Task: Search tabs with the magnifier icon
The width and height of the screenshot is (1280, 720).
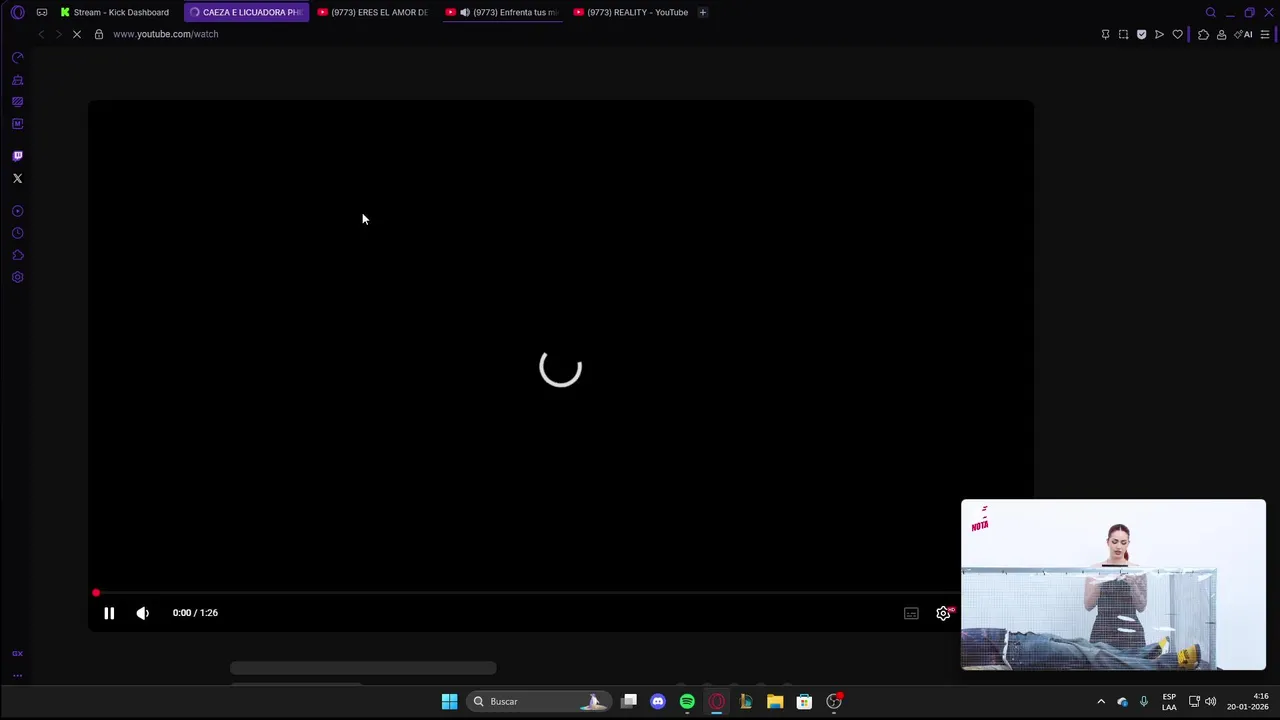Action: click(1211, 12)
